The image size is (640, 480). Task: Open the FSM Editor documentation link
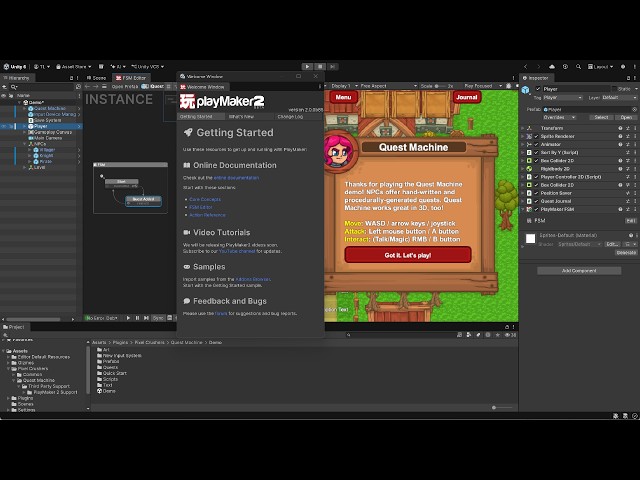tap(201, 207)
